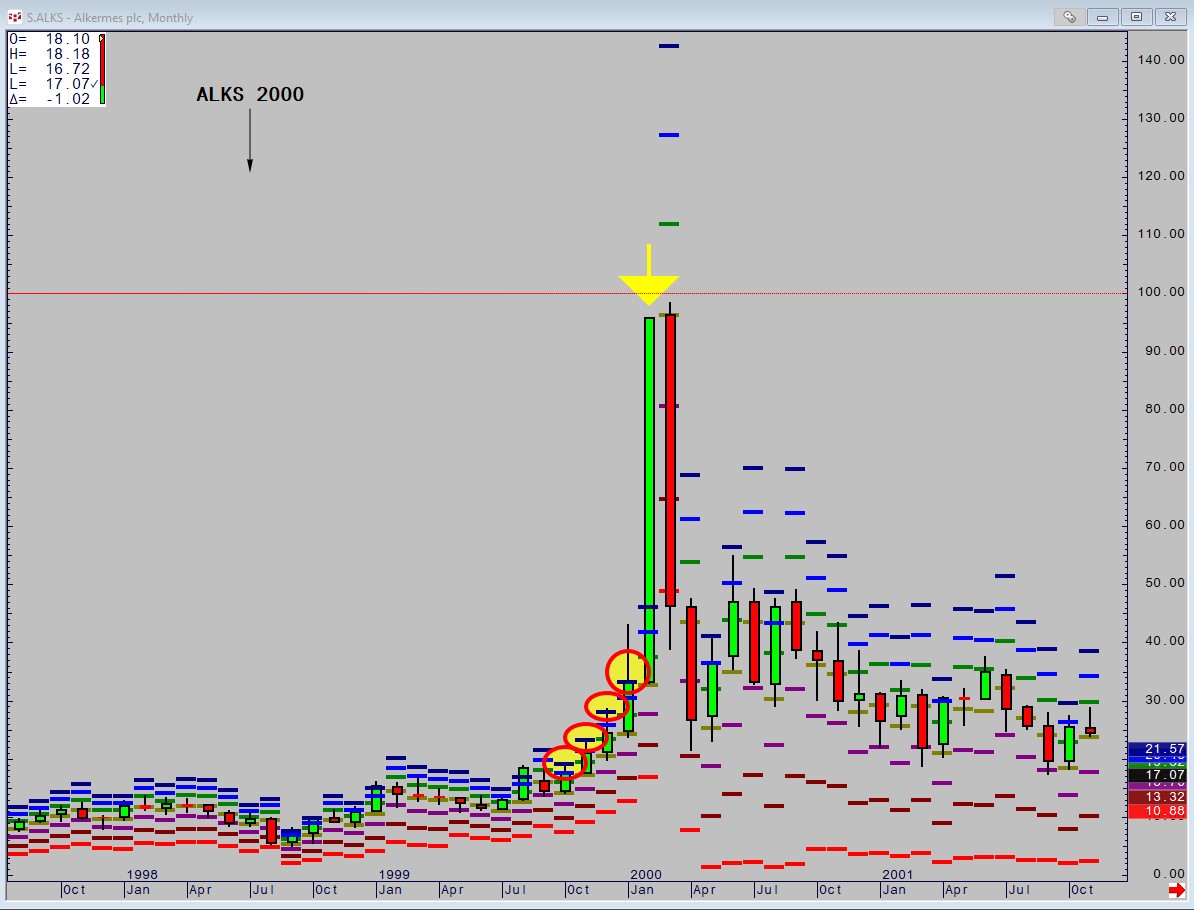
Task: Click the window title S.ALKS - Alkermes plc, Monthly
Action: pos(110,18)
